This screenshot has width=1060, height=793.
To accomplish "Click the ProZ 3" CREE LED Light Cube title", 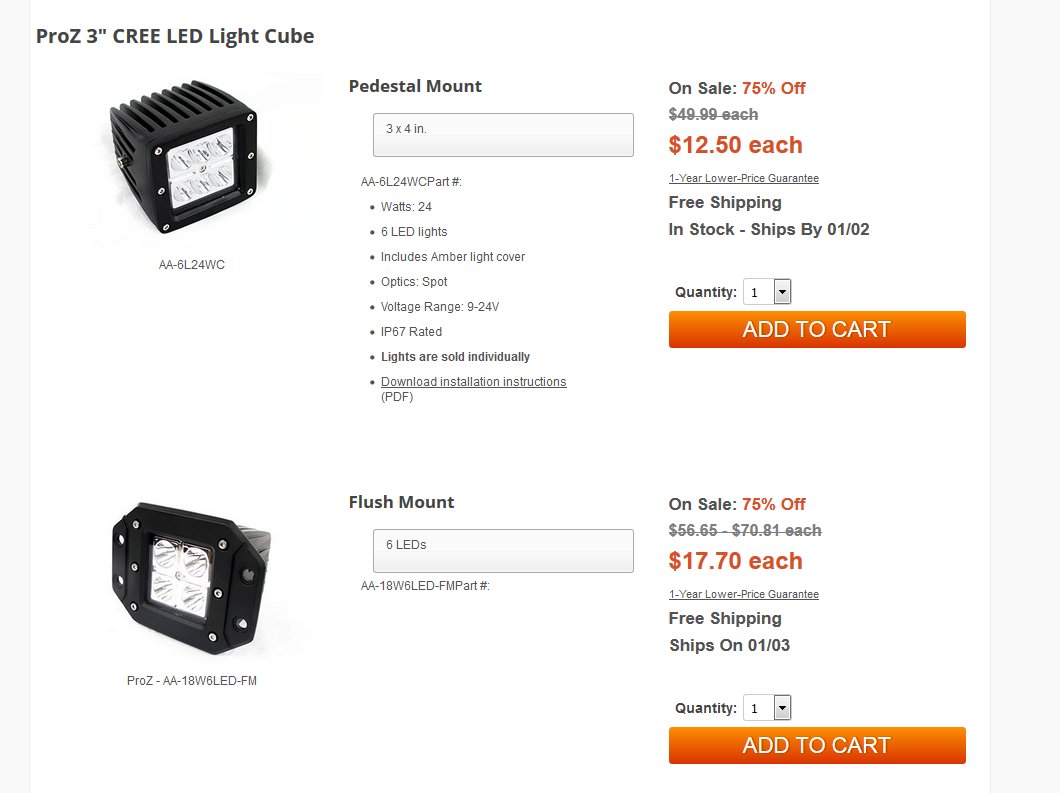I will [x=175, y=36].
